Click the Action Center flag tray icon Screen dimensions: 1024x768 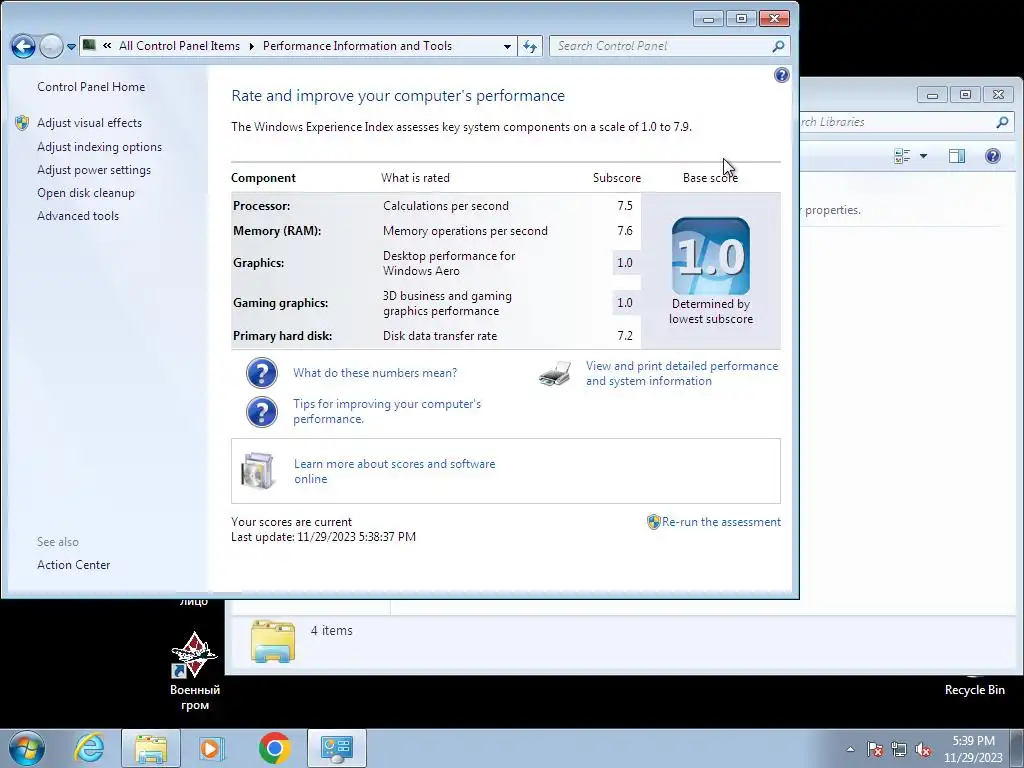[875, 749]
